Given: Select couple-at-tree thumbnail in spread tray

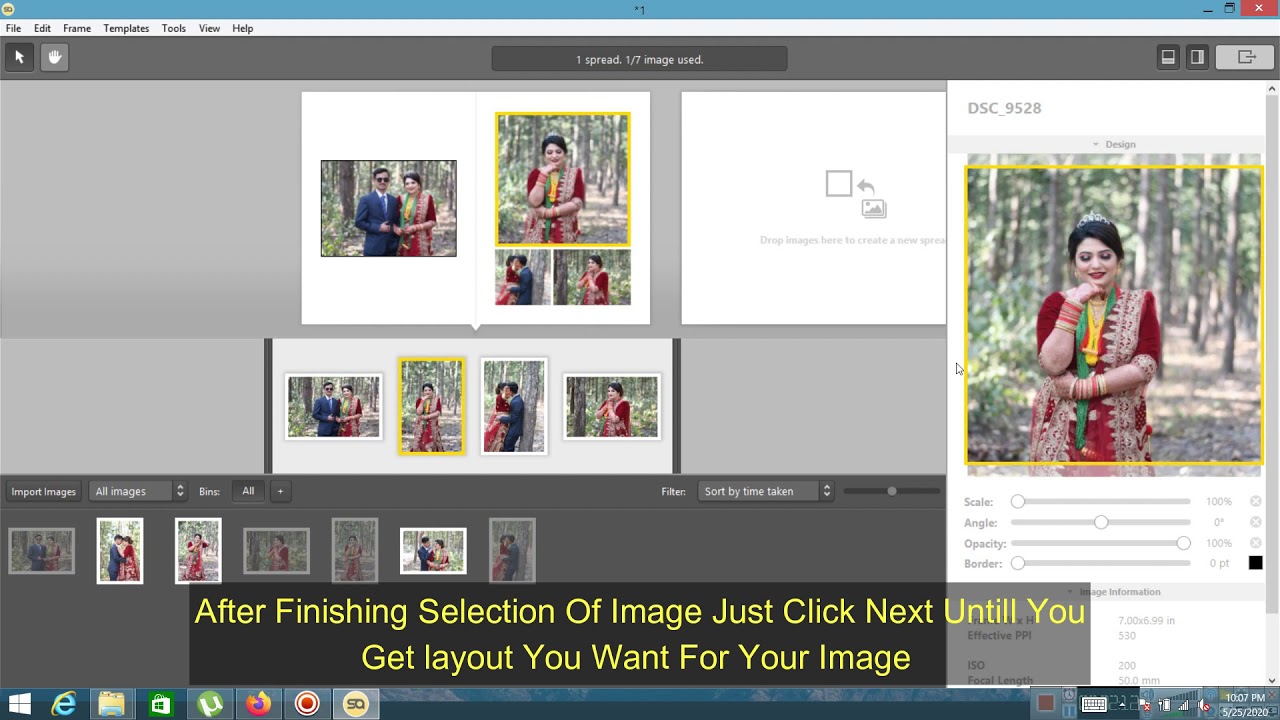Looking at the screenshot, I should (x=514, y=406).
